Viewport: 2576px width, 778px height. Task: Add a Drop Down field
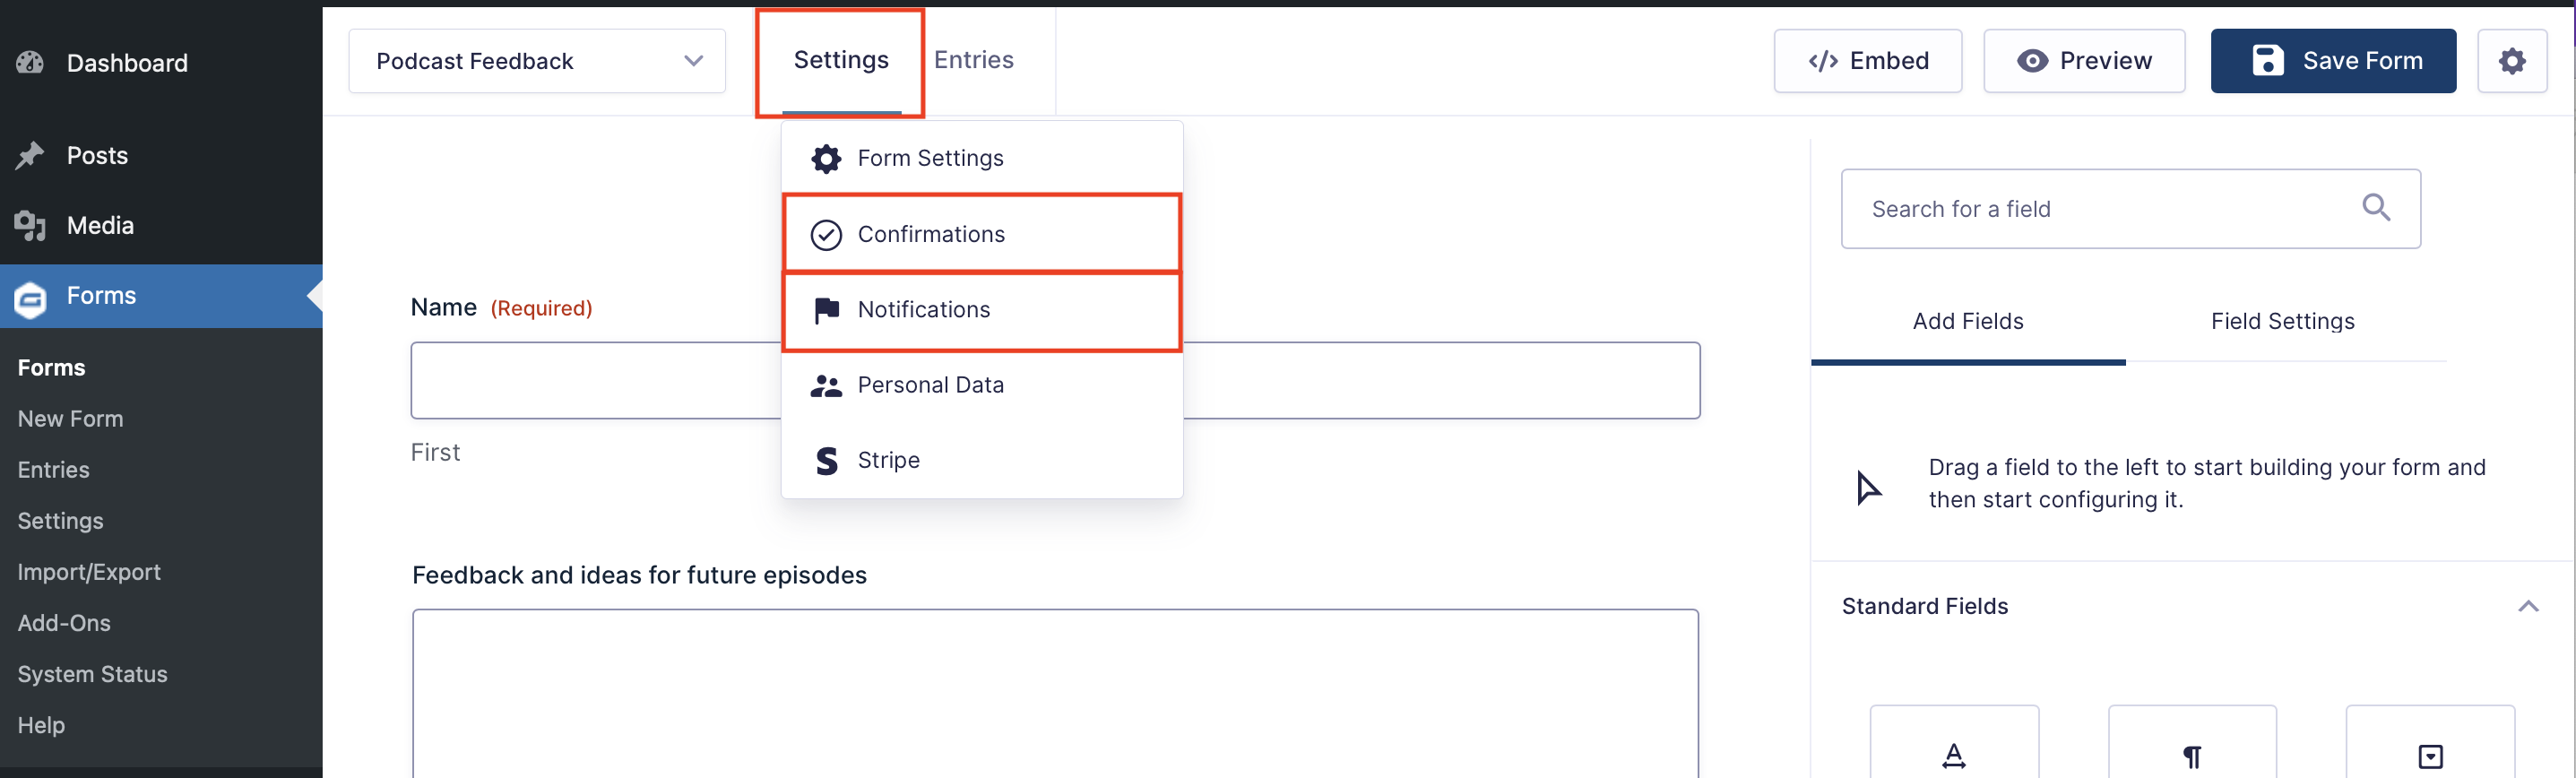click(2430, 742)
